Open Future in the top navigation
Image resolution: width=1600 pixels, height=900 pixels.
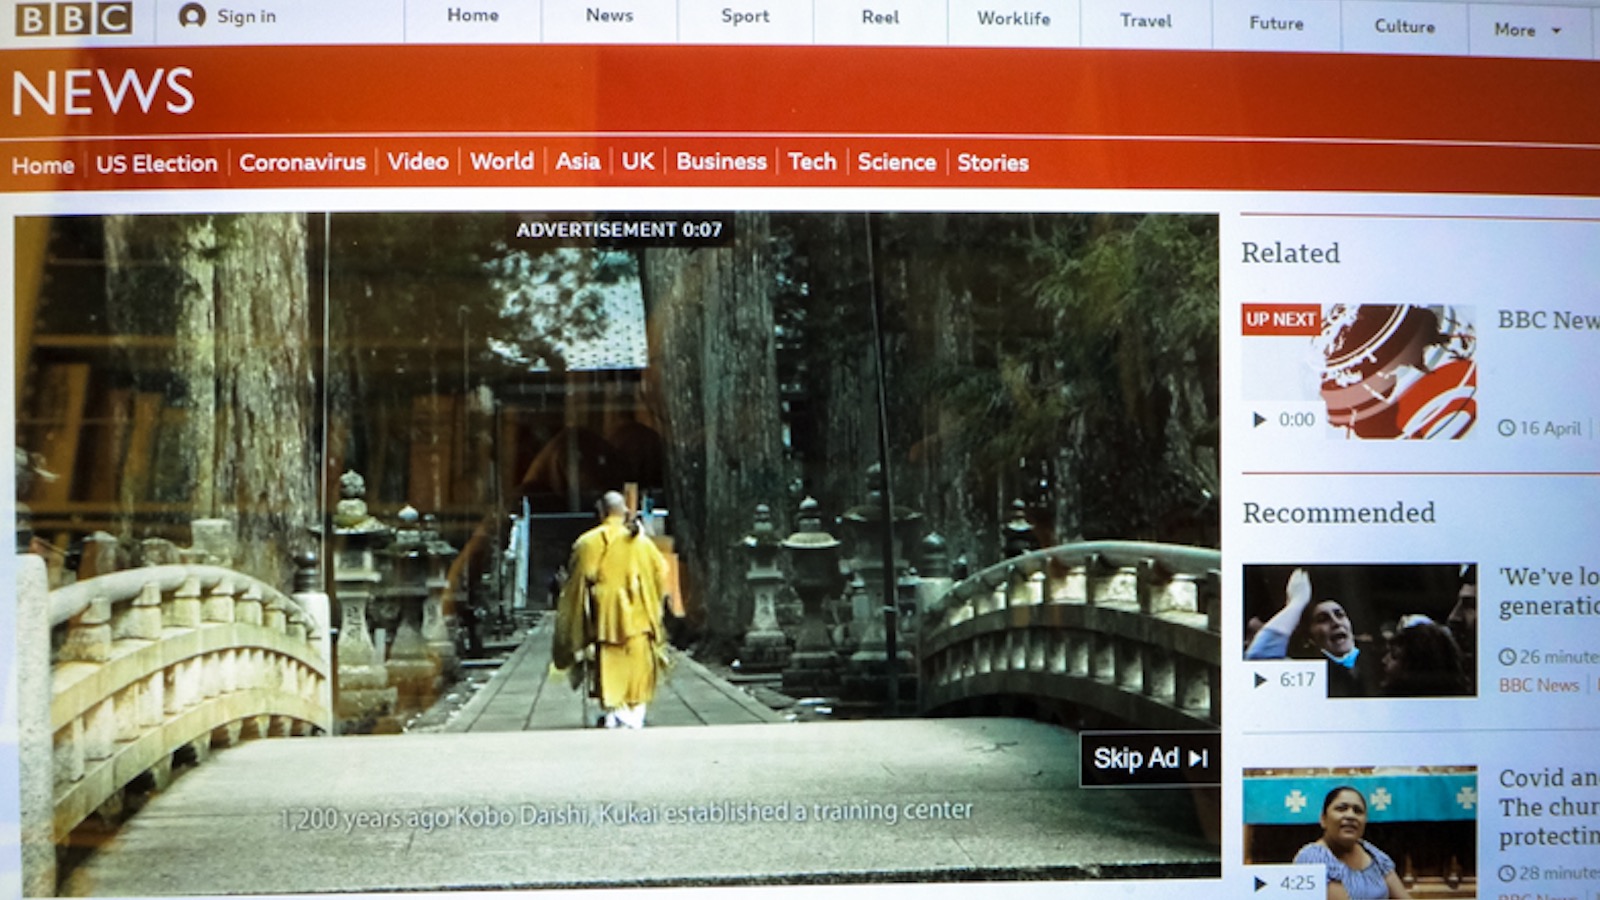pos(1276,23)
